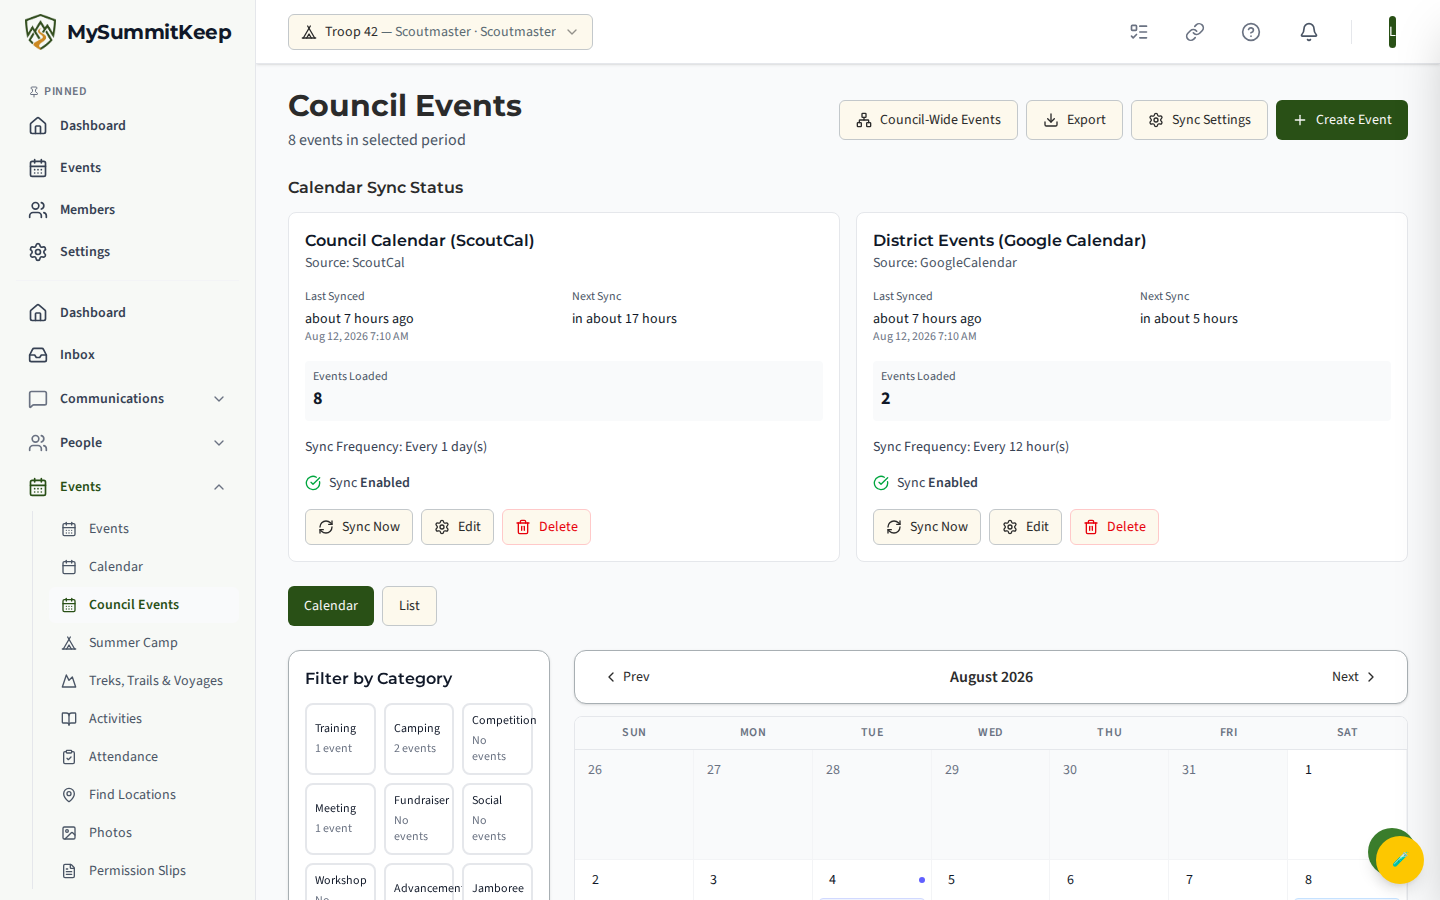Go to pinned Members page
Image resolution: width=1440 pixels, height=900 pixels.
[128, 210]
